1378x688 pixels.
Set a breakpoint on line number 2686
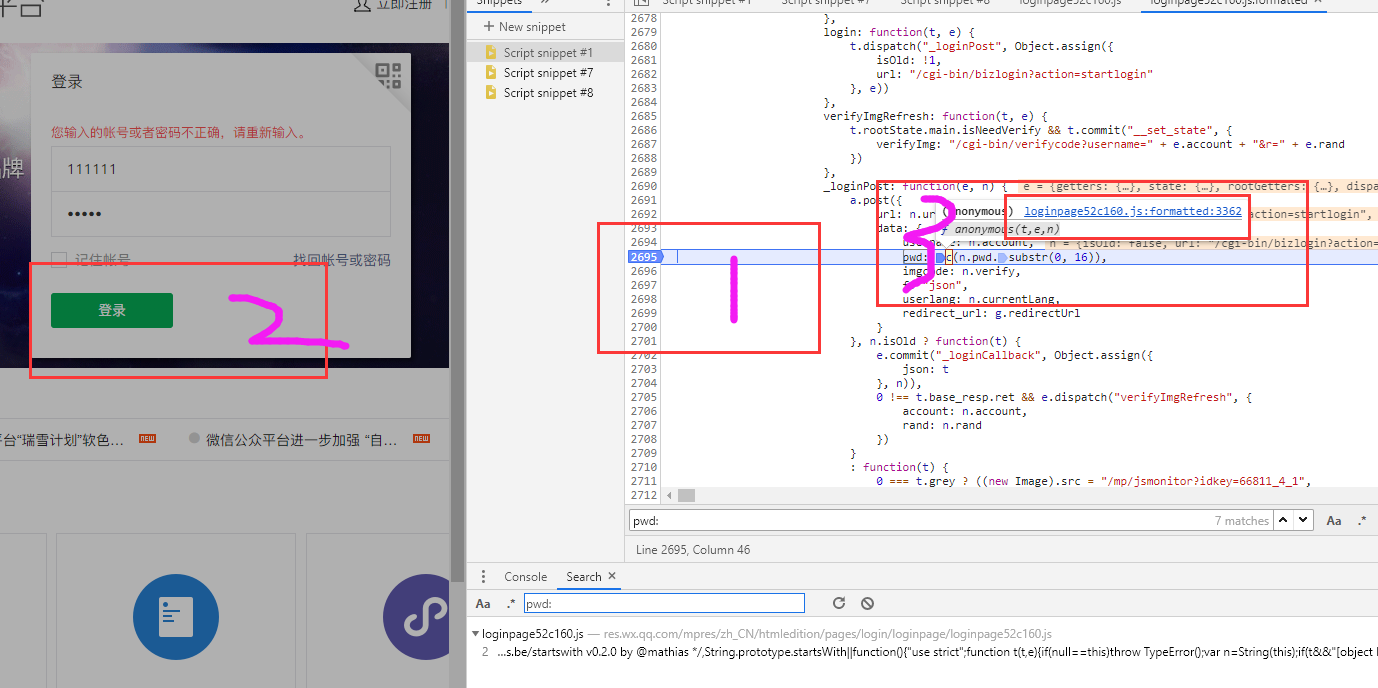pos(645,130)
